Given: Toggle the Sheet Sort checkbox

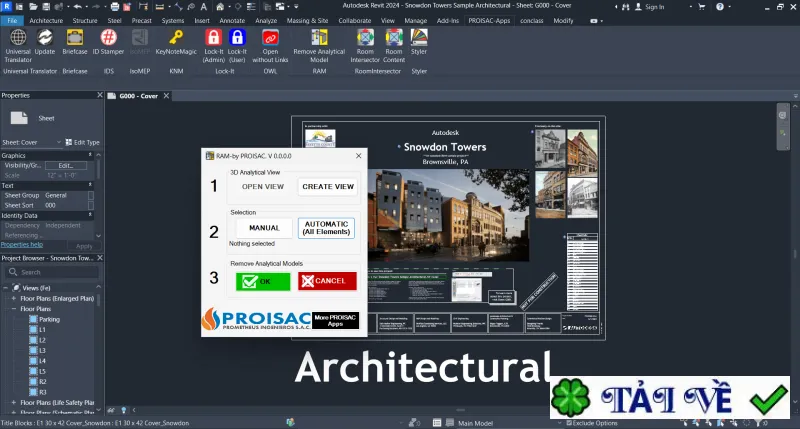Looking at the screenshot, I should (91, 205).
